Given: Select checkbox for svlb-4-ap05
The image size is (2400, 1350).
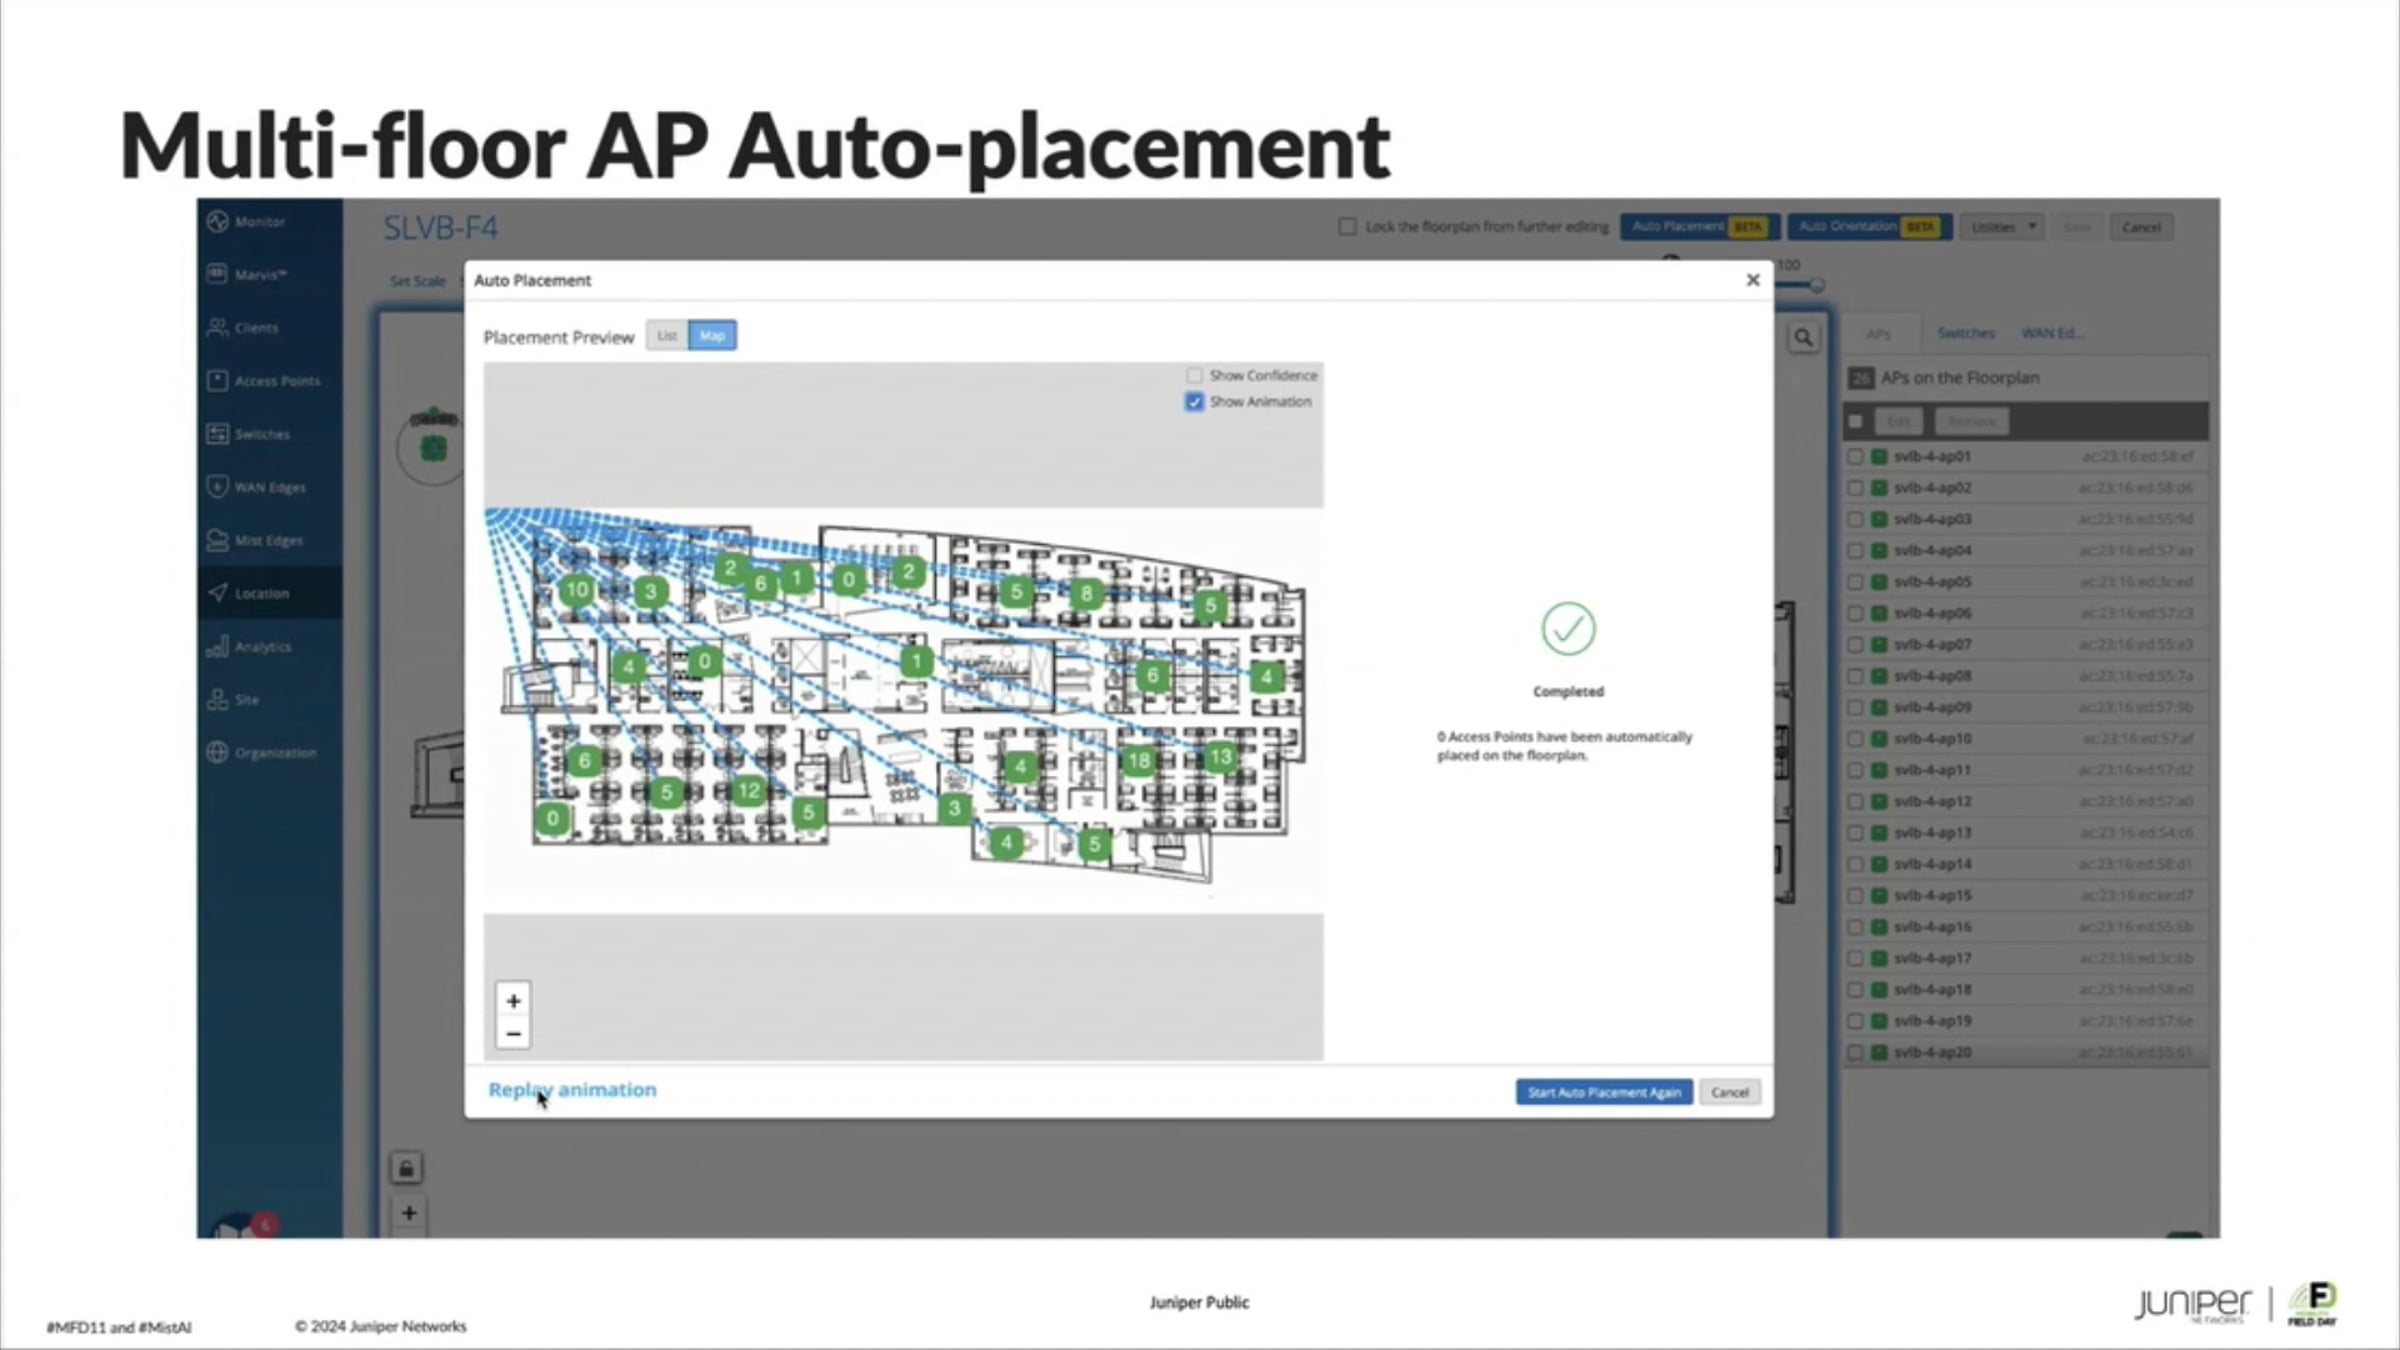Looking at the screenshot, I should (1855, 582).
